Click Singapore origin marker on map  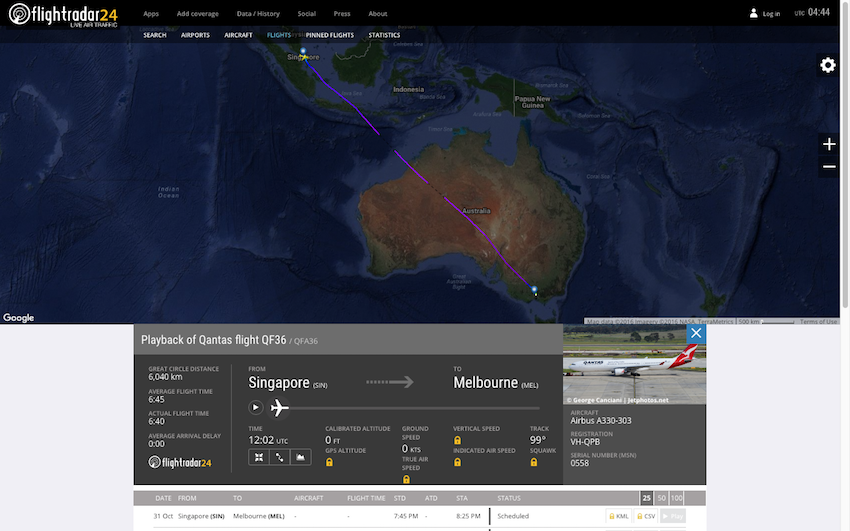(x=303, y=51)
